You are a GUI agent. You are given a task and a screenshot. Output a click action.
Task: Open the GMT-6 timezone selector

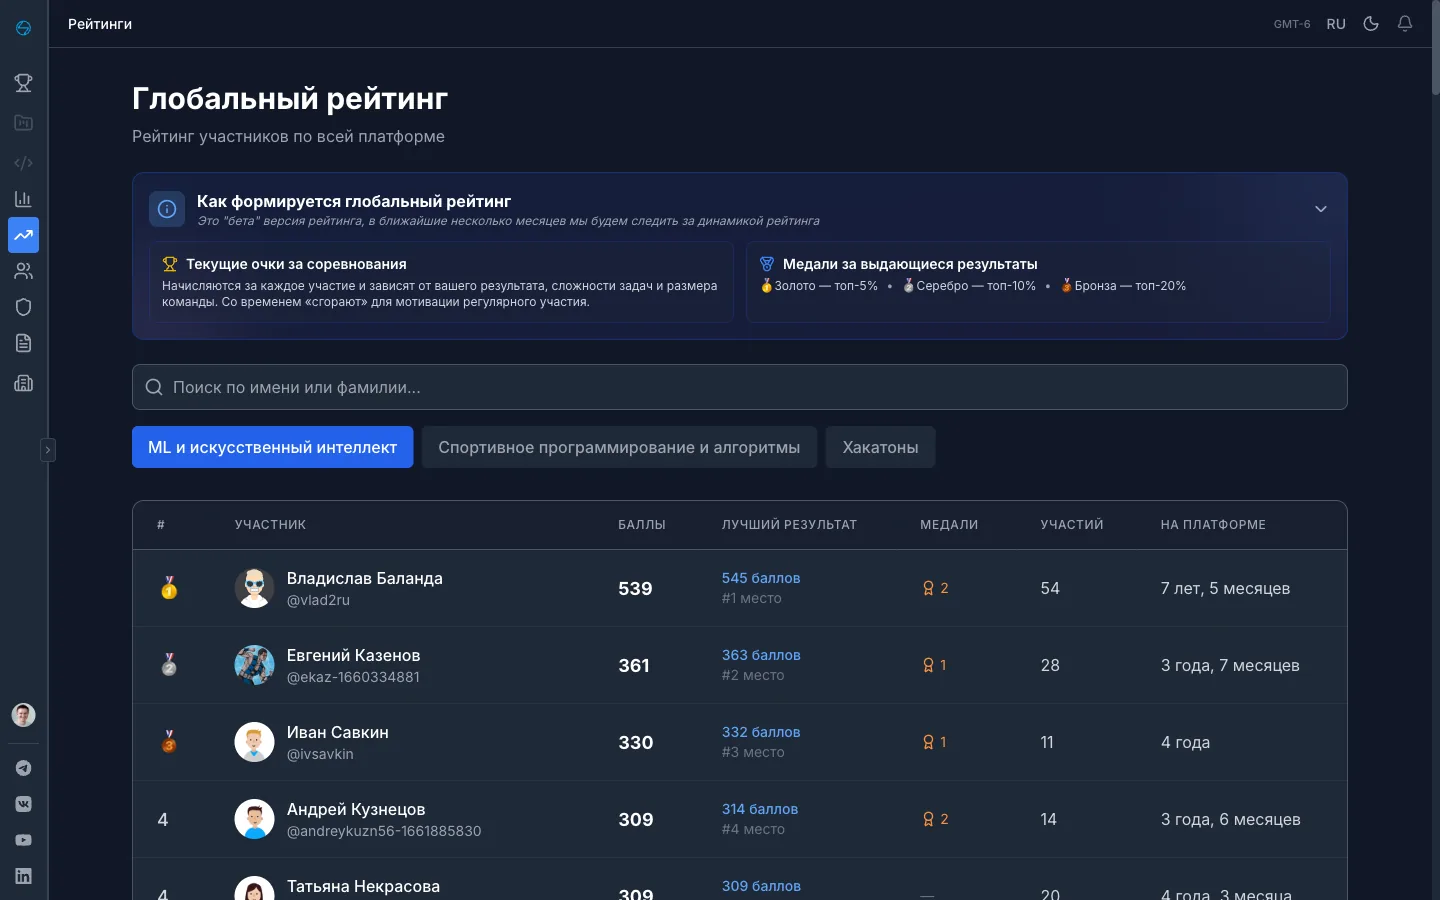click(x=1291, y=24)
